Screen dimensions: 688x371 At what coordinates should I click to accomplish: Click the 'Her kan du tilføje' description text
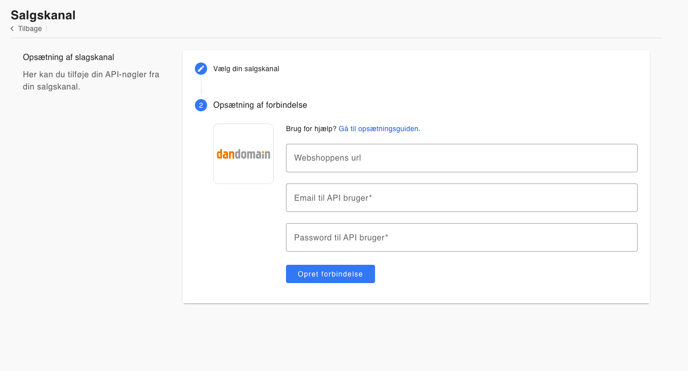pos(91,81)
